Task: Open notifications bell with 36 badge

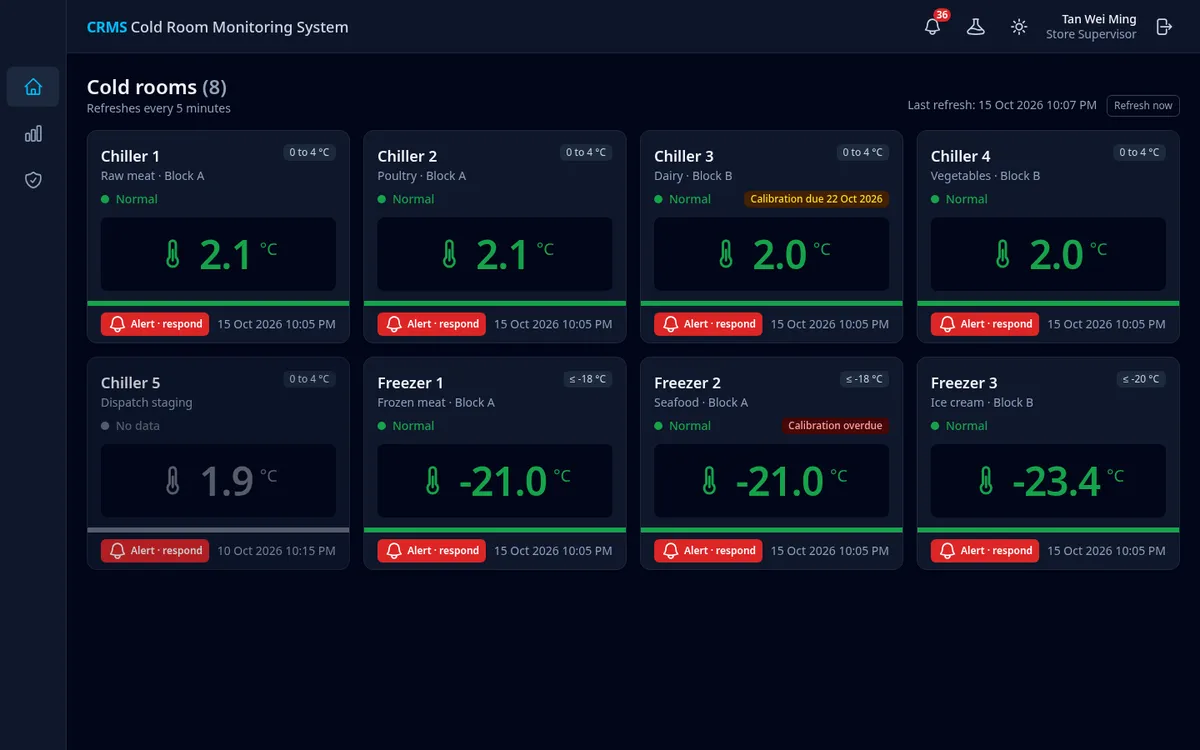Action: [933, 27]
